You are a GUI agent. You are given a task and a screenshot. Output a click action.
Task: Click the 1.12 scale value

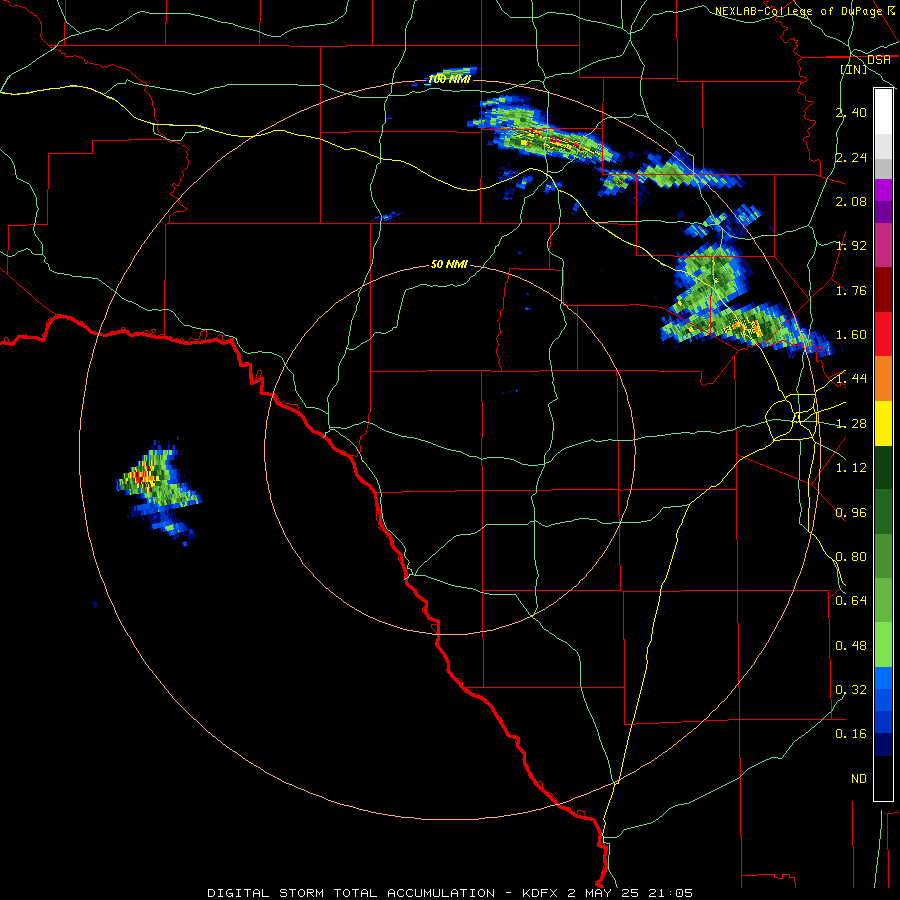(851, 468)
